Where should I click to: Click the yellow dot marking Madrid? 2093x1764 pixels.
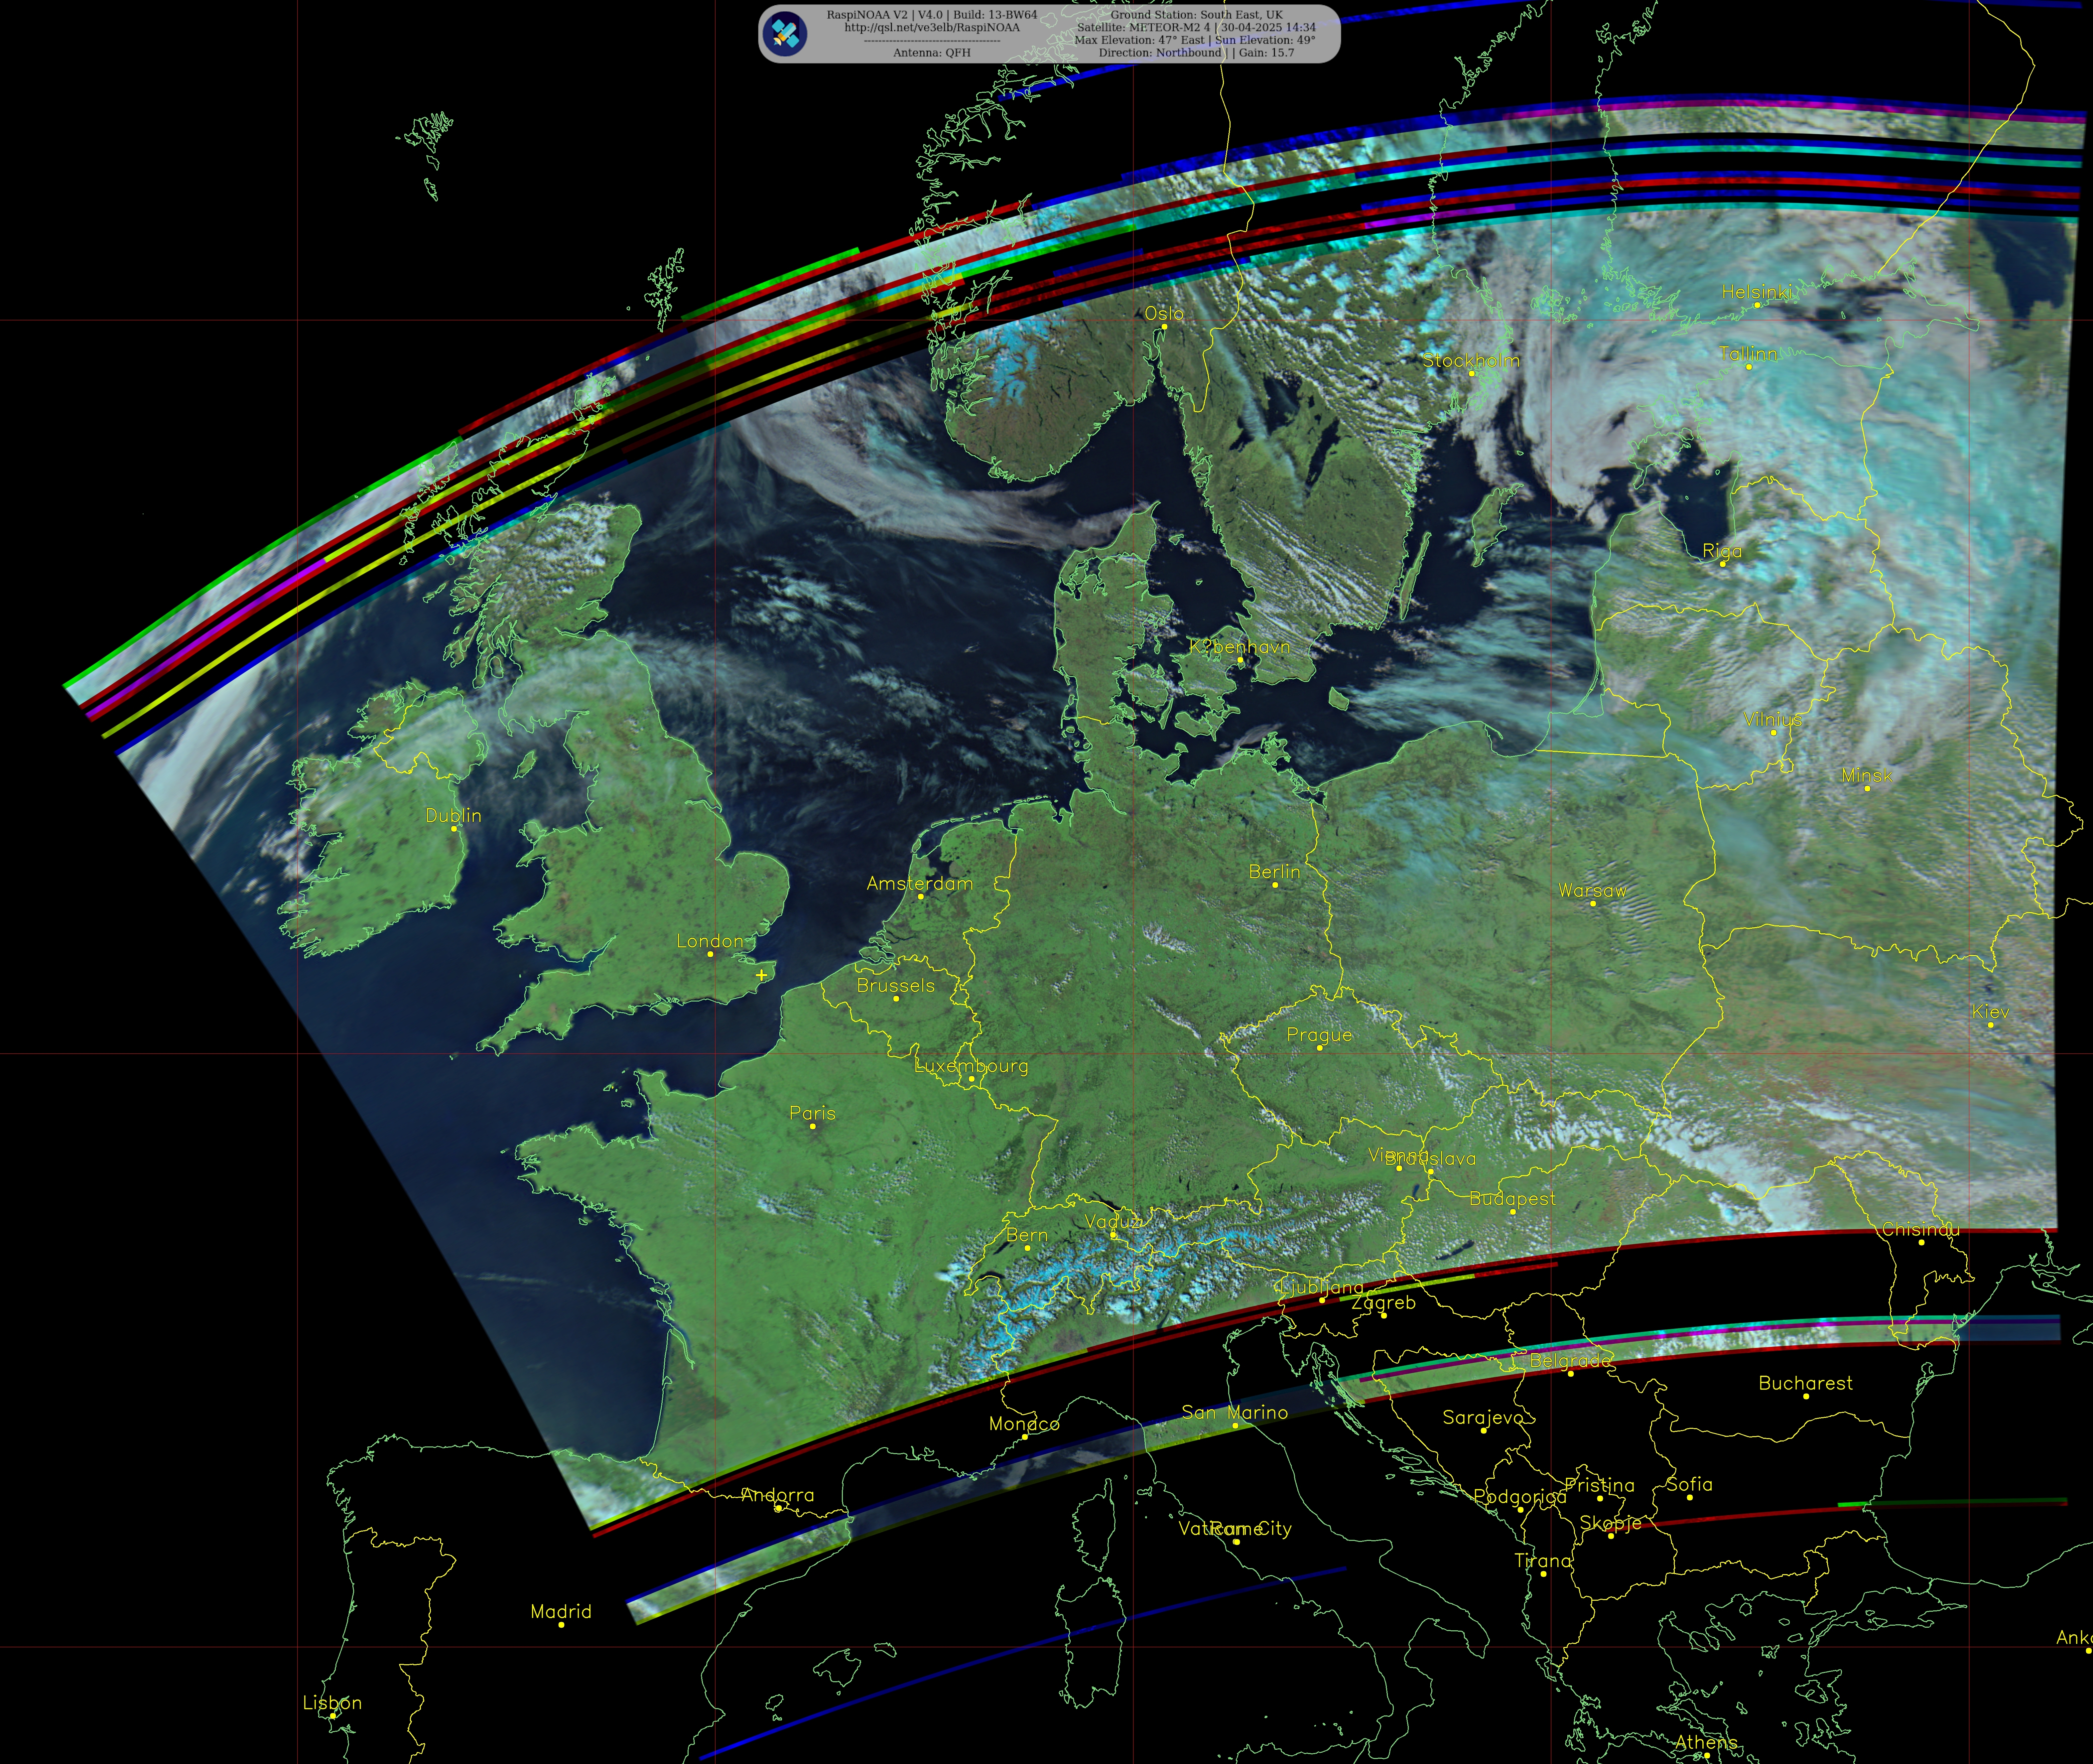pyautogui.click(x=561, y=1625)
